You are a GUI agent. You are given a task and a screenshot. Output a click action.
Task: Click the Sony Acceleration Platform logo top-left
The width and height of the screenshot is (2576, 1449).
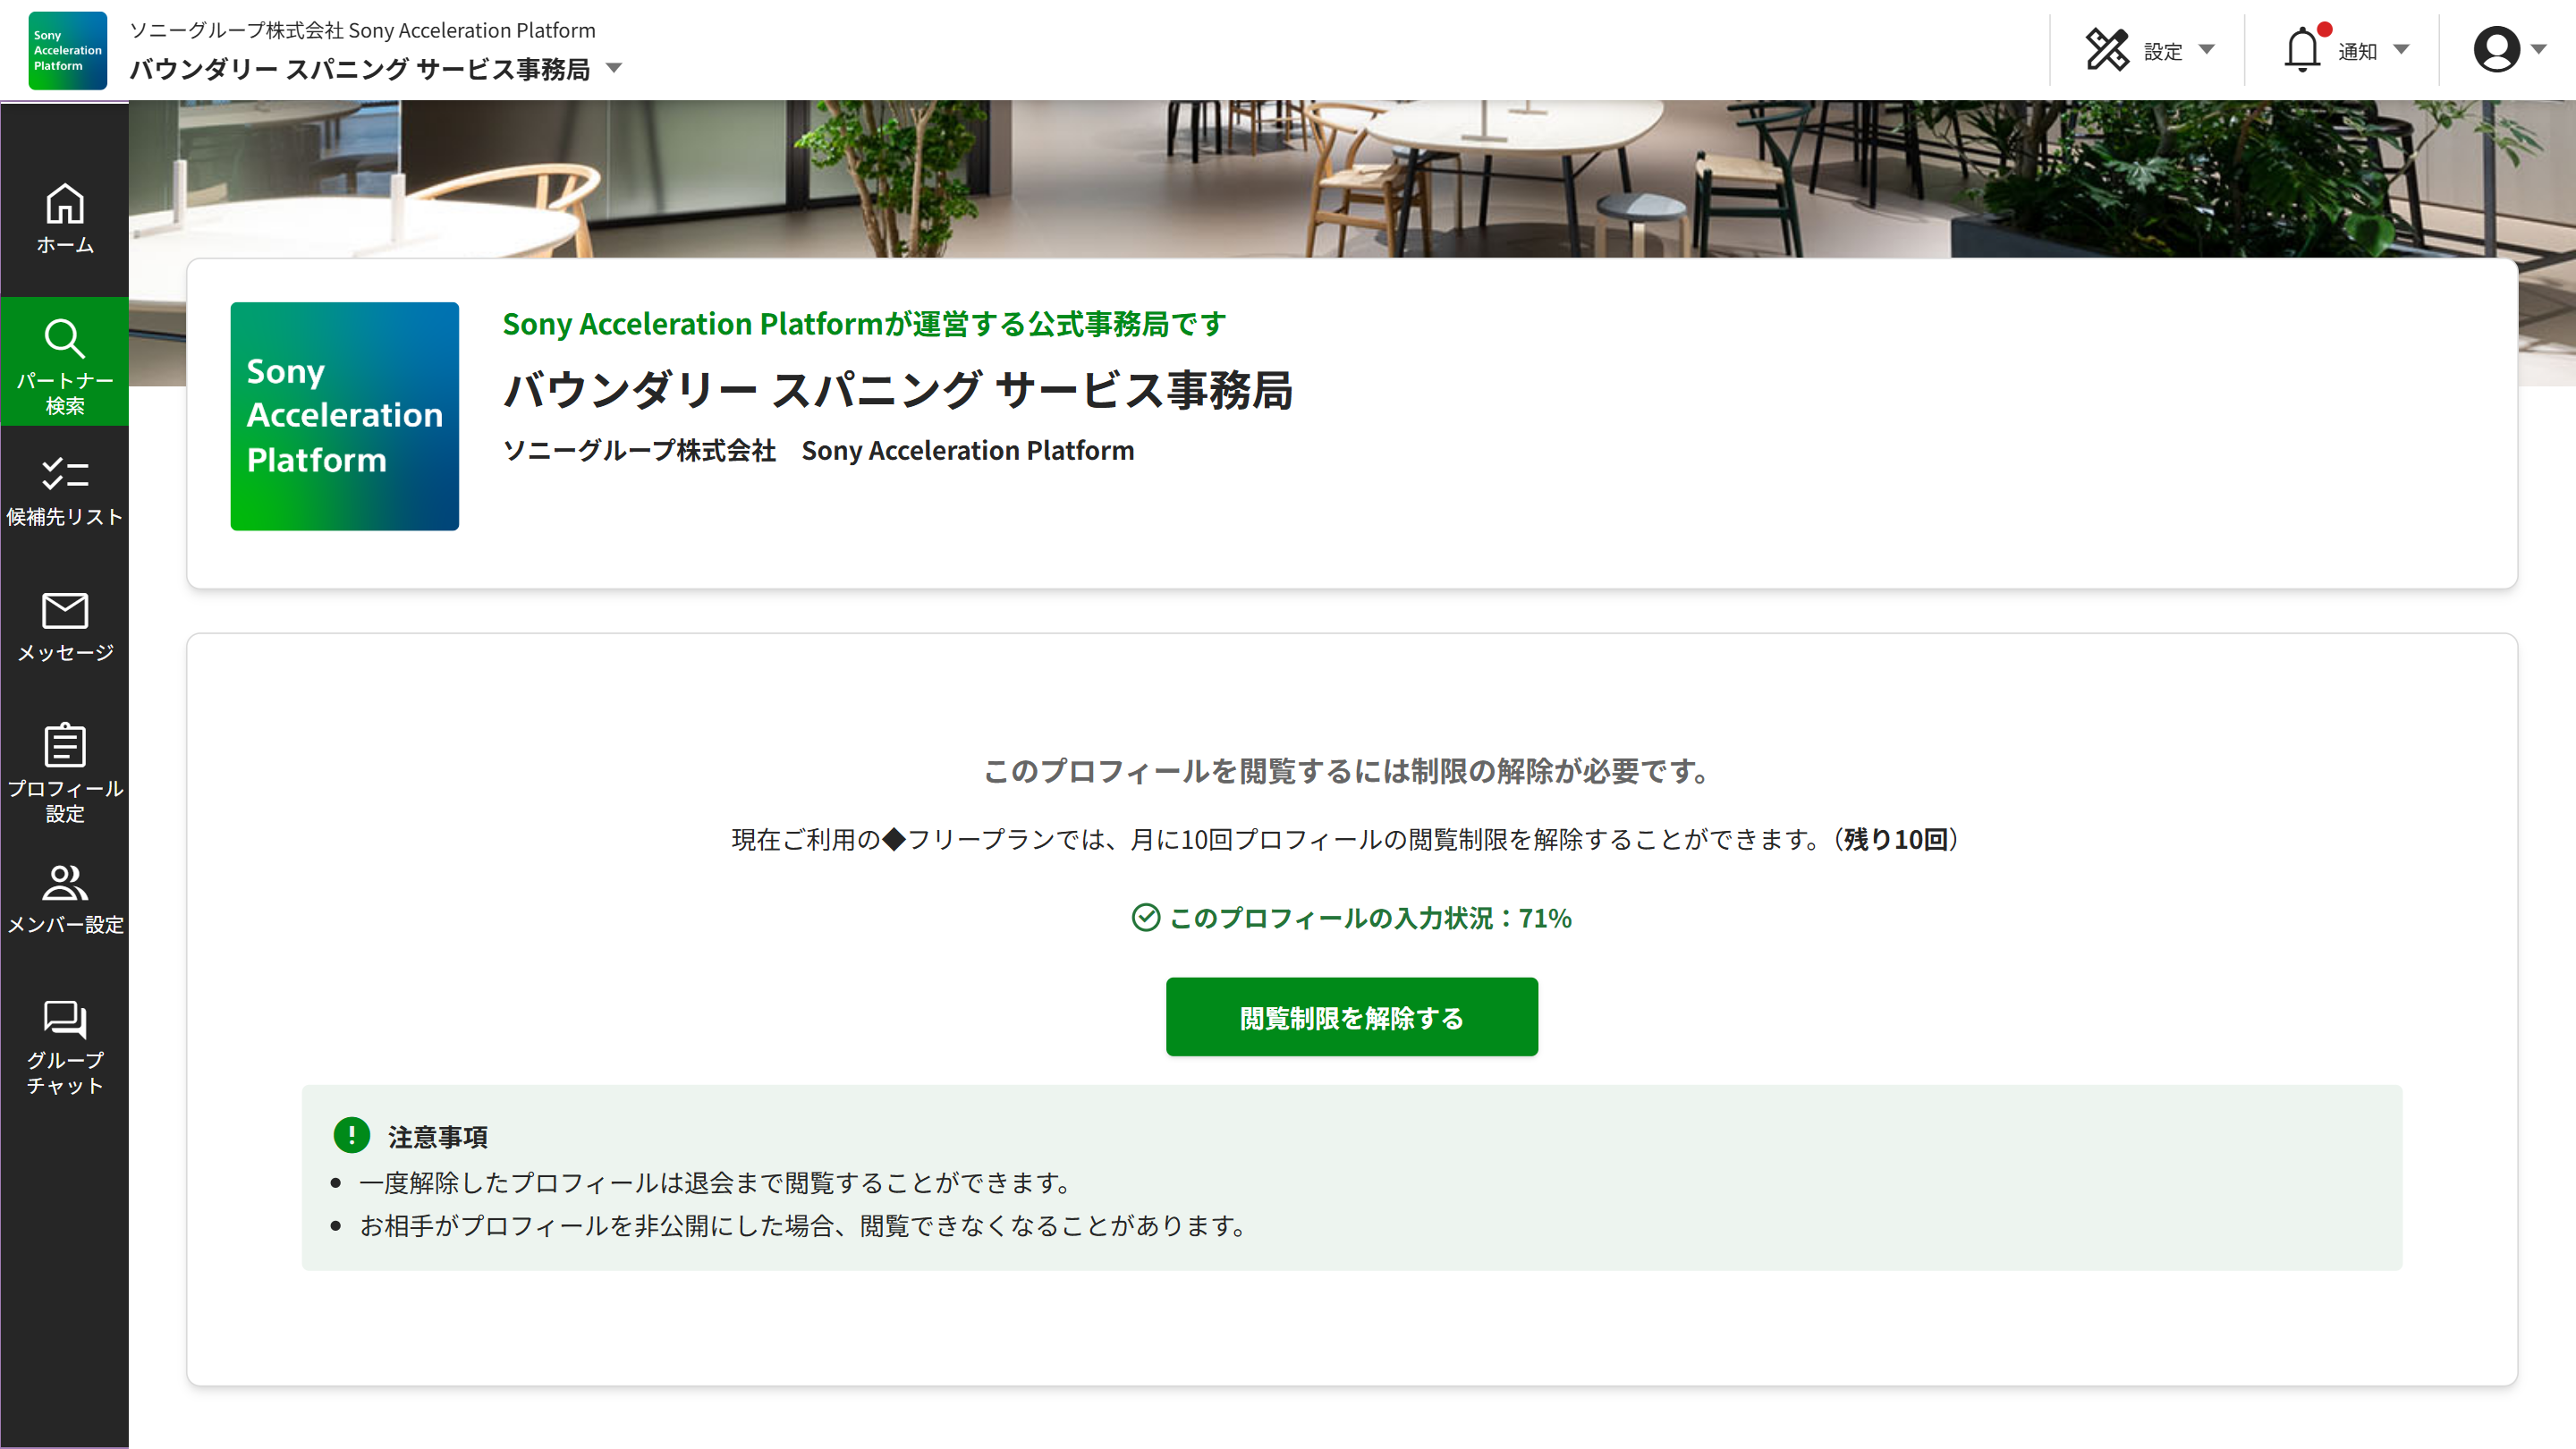66,50
